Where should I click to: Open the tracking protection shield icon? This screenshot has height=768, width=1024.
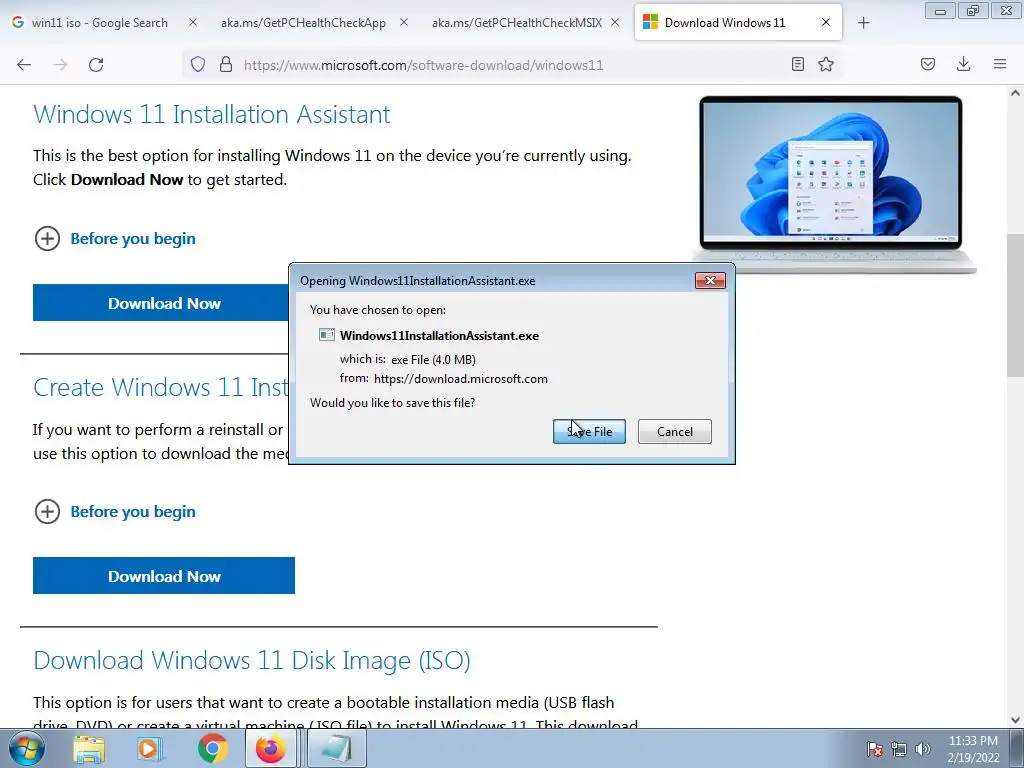(x=198, y=64)
